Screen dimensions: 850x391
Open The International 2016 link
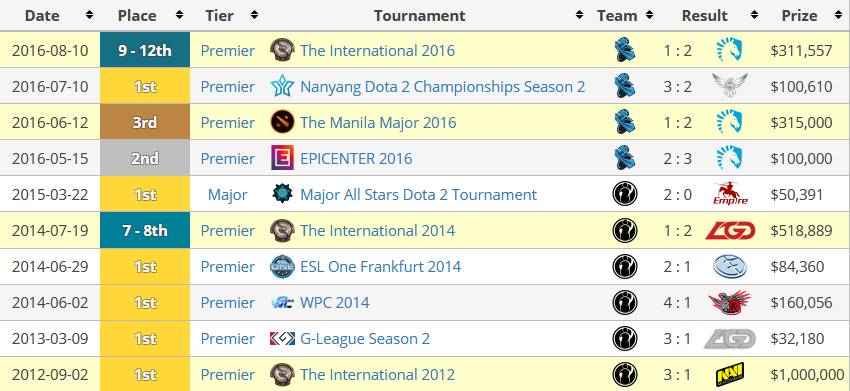click(377, 50)
